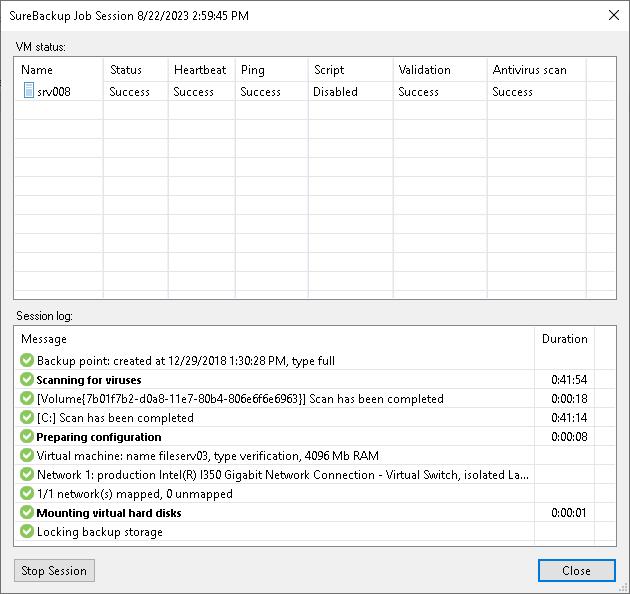Select the Scanning for viruses log entry
This screenshot has width=630, height=594.
pos(89,380)
